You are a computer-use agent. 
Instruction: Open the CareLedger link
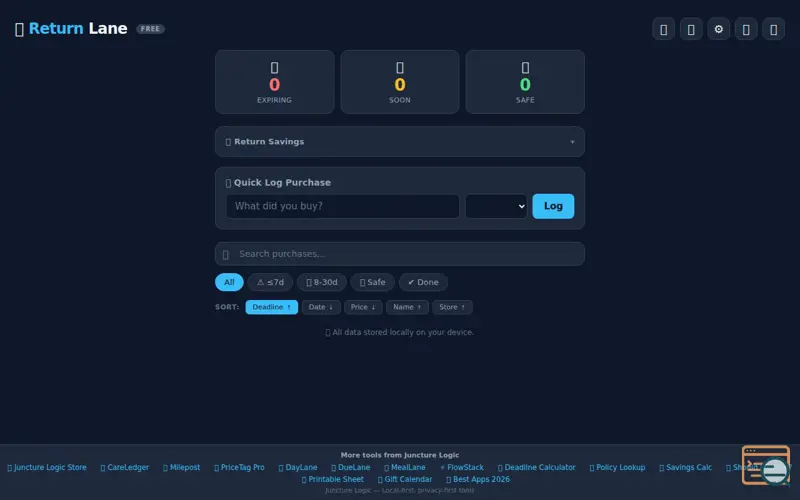[124, 467]
